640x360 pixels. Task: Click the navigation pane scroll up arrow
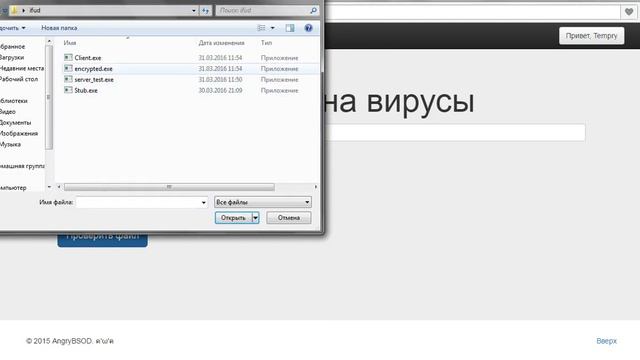(49, 41)
